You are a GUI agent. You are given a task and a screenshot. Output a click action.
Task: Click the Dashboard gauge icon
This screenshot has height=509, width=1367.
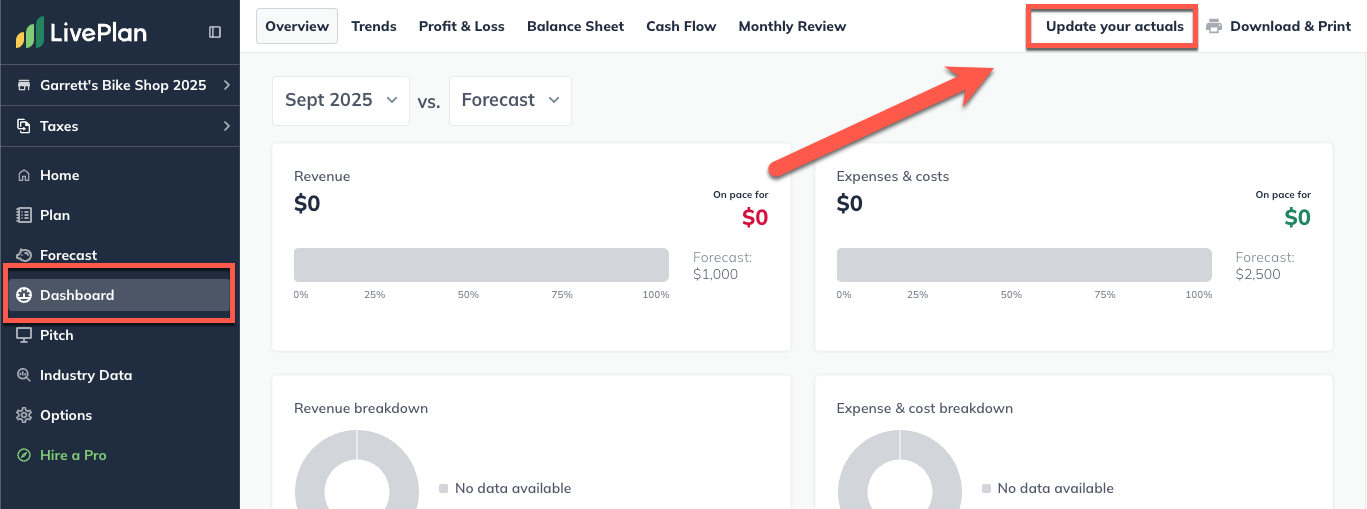point(24,295)
